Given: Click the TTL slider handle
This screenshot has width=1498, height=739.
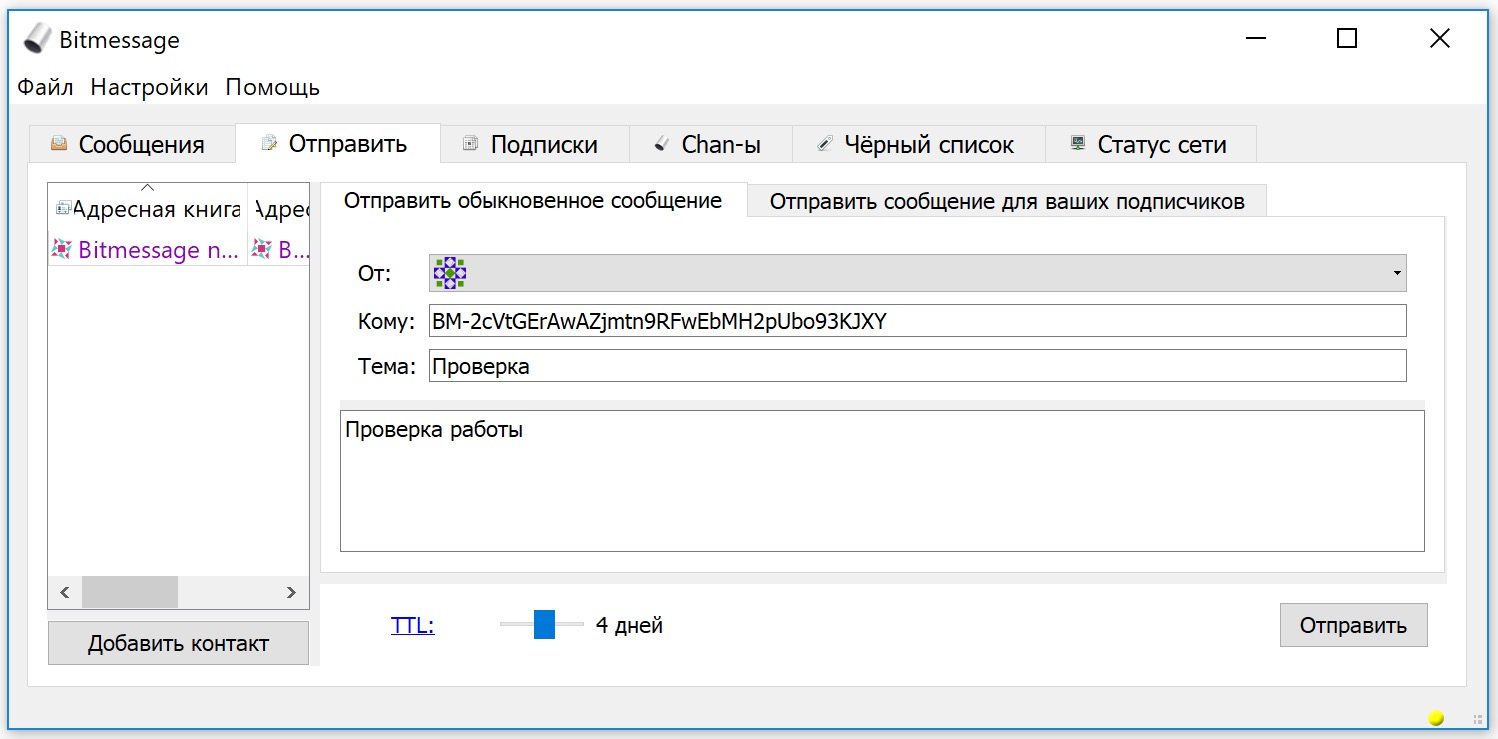Looking at the screenshot, I should pos(544,624).
